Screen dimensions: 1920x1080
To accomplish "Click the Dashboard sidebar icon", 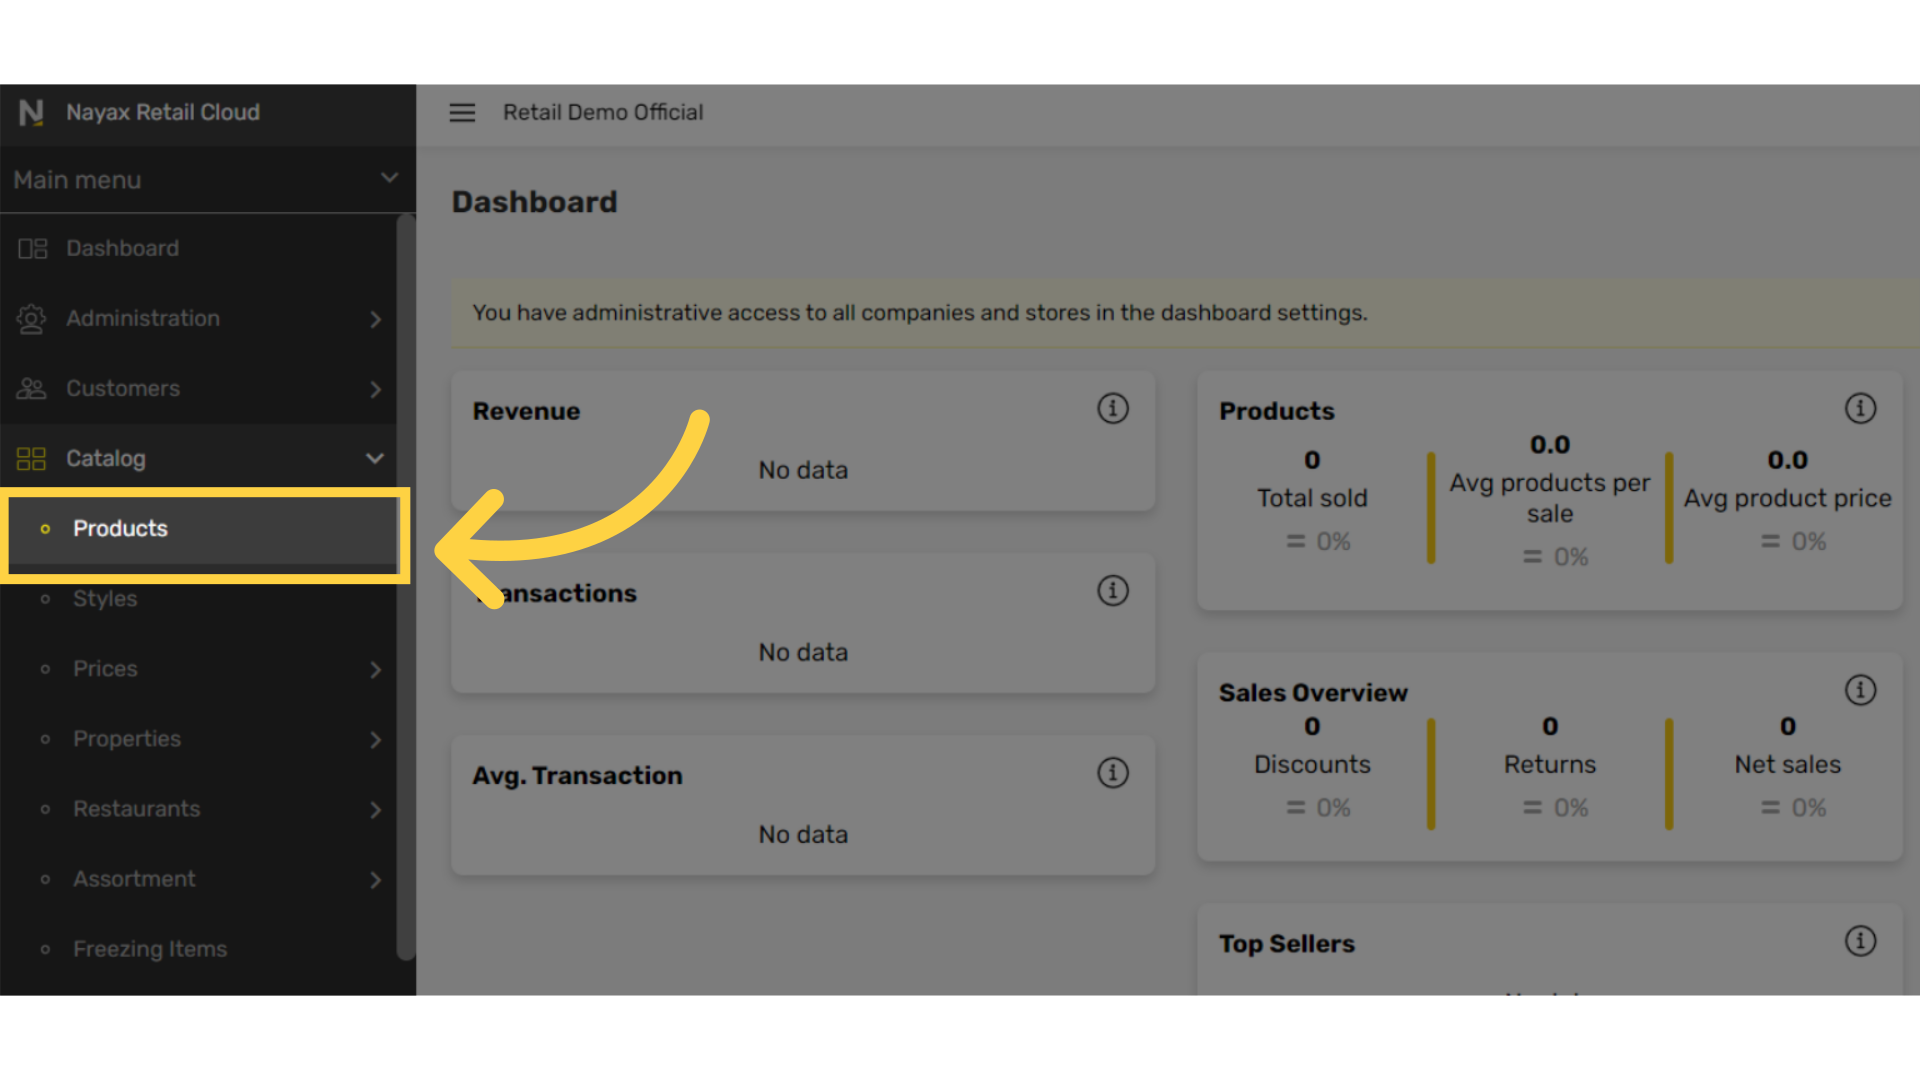I will pos(32,249).
